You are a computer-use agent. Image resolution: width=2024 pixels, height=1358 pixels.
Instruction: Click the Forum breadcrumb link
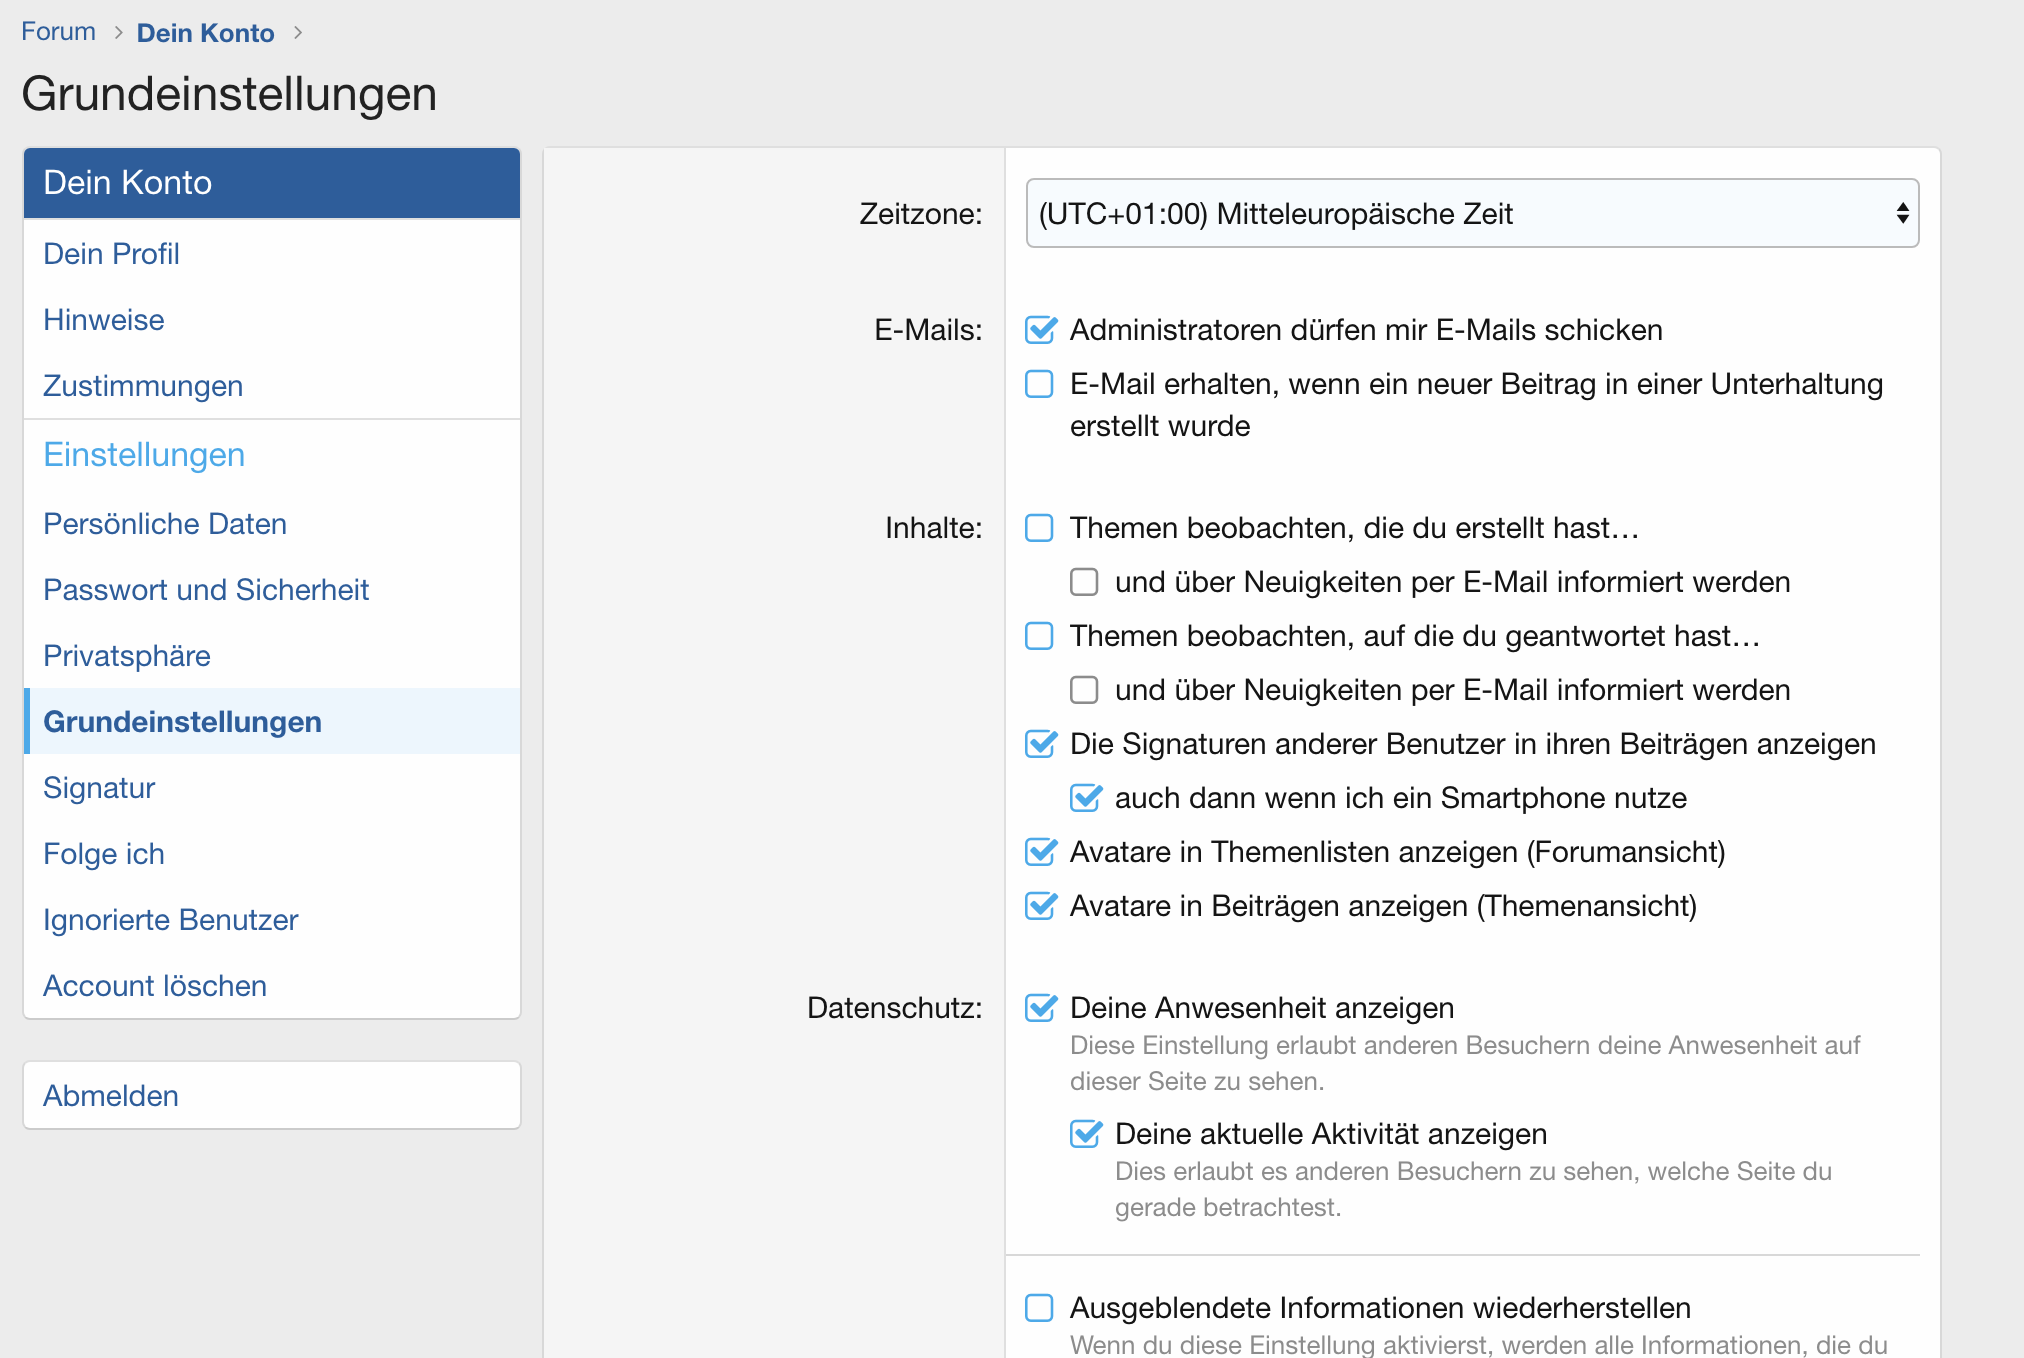click(x=58, y=32)
